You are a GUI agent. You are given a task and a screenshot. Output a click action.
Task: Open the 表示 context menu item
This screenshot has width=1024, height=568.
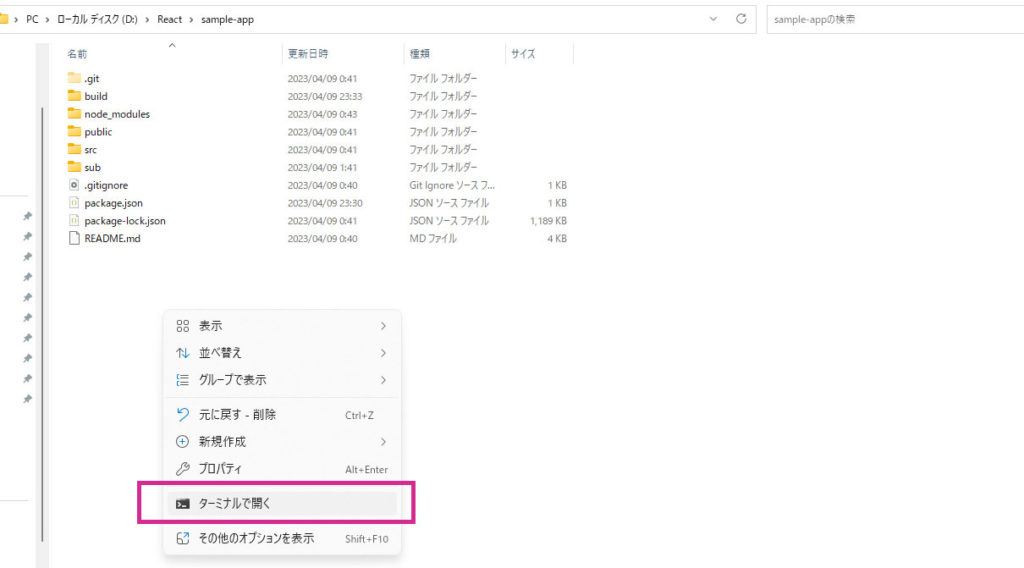tap(281, 326)
